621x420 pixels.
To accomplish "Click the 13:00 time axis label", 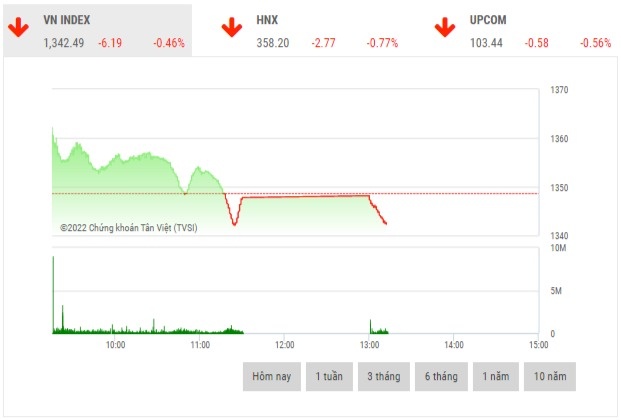I will (369, 345).
